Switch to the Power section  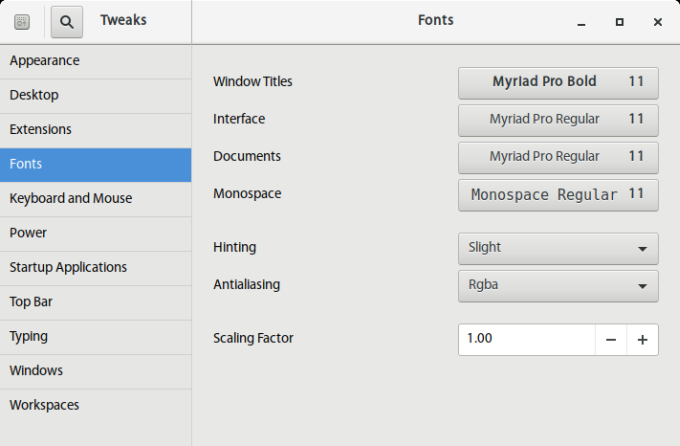[x=95, y=233]
